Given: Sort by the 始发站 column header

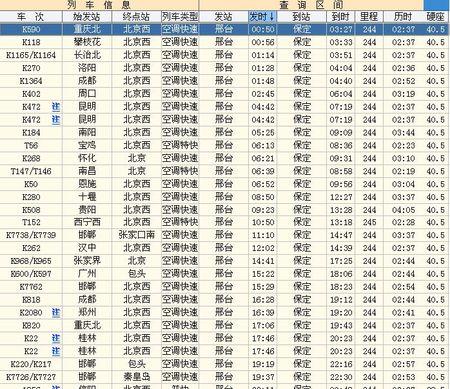Looking at the screenshot, I should click(87, 16).
